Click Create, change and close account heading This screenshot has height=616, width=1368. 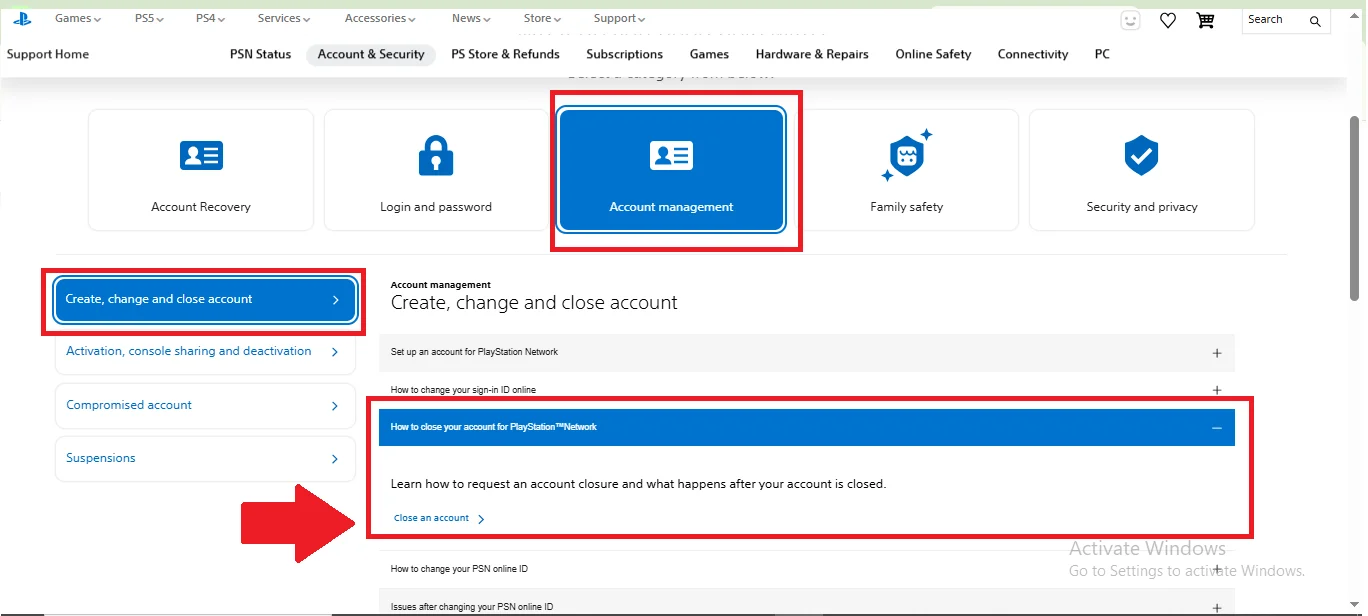click(534, 302)
